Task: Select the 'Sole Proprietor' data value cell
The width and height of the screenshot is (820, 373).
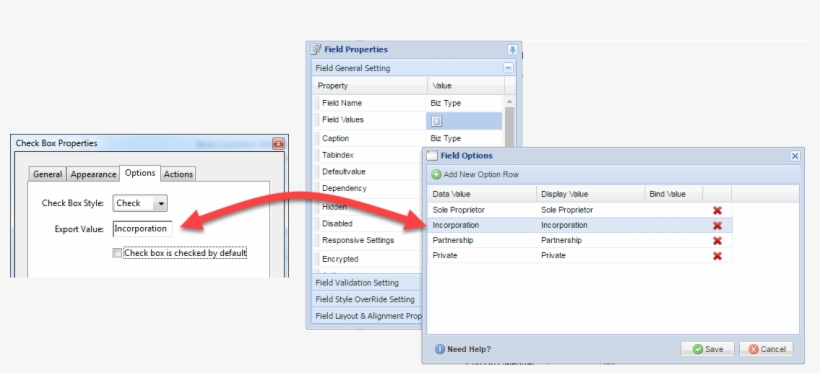Action: 482,210
